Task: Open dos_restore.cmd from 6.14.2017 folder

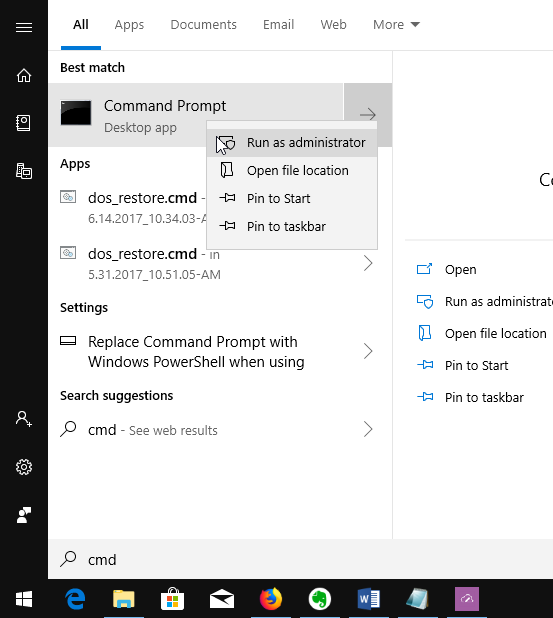Action: [128, 208]
